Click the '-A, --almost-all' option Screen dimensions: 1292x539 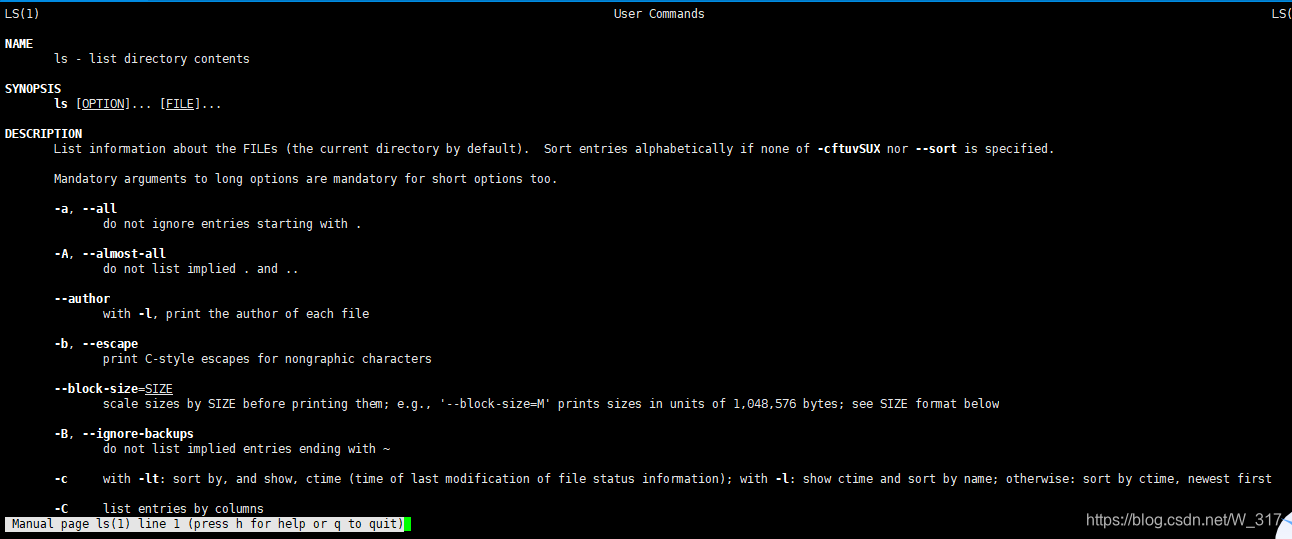click(110, 254)
